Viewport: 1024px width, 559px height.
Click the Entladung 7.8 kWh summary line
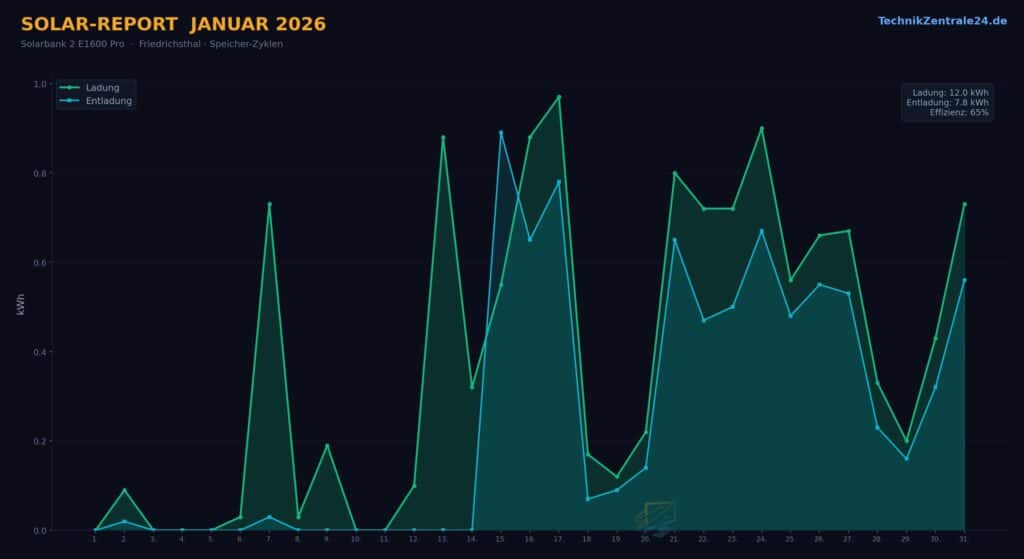pyautogui.click(x=947, y=103)
